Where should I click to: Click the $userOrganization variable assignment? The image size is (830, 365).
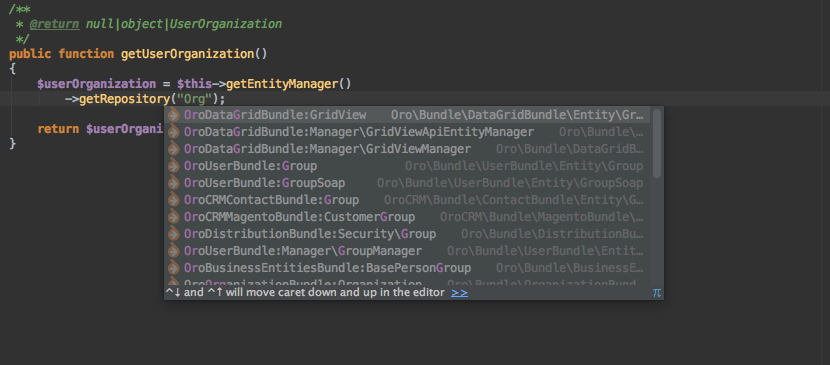click(x=97, y=84)
